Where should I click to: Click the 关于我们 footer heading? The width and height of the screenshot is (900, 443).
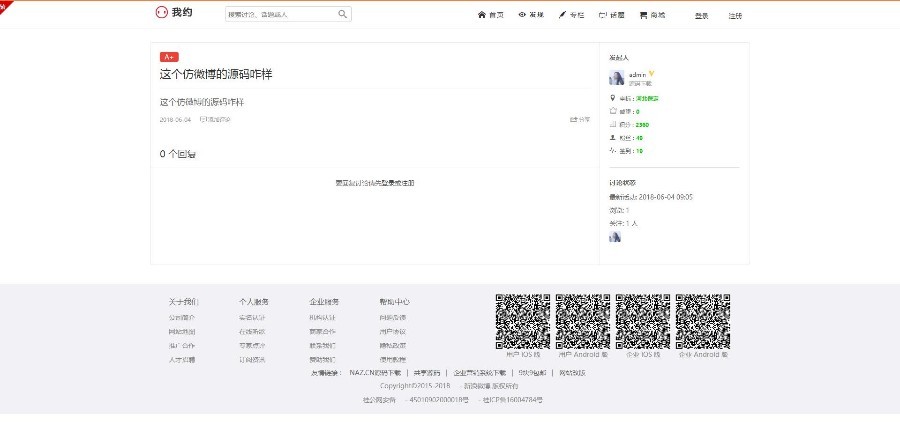(183, 301)
